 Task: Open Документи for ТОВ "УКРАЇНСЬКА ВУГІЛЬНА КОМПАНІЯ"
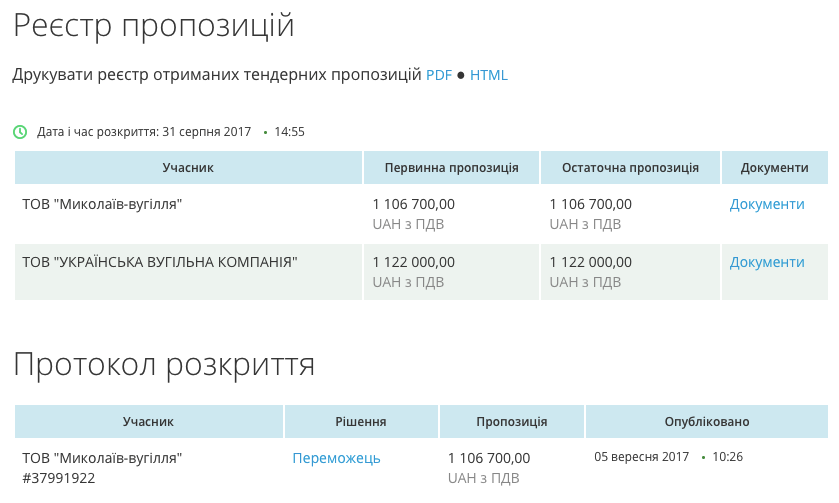pyautogui.click(x=767, y=262)
